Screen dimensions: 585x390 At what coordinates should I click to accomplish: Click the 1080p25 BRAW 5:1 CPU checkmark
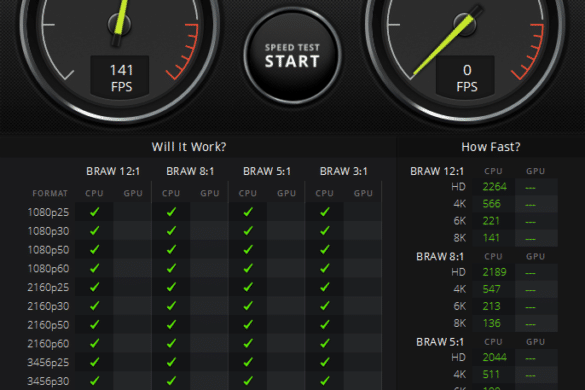point(248,212)
